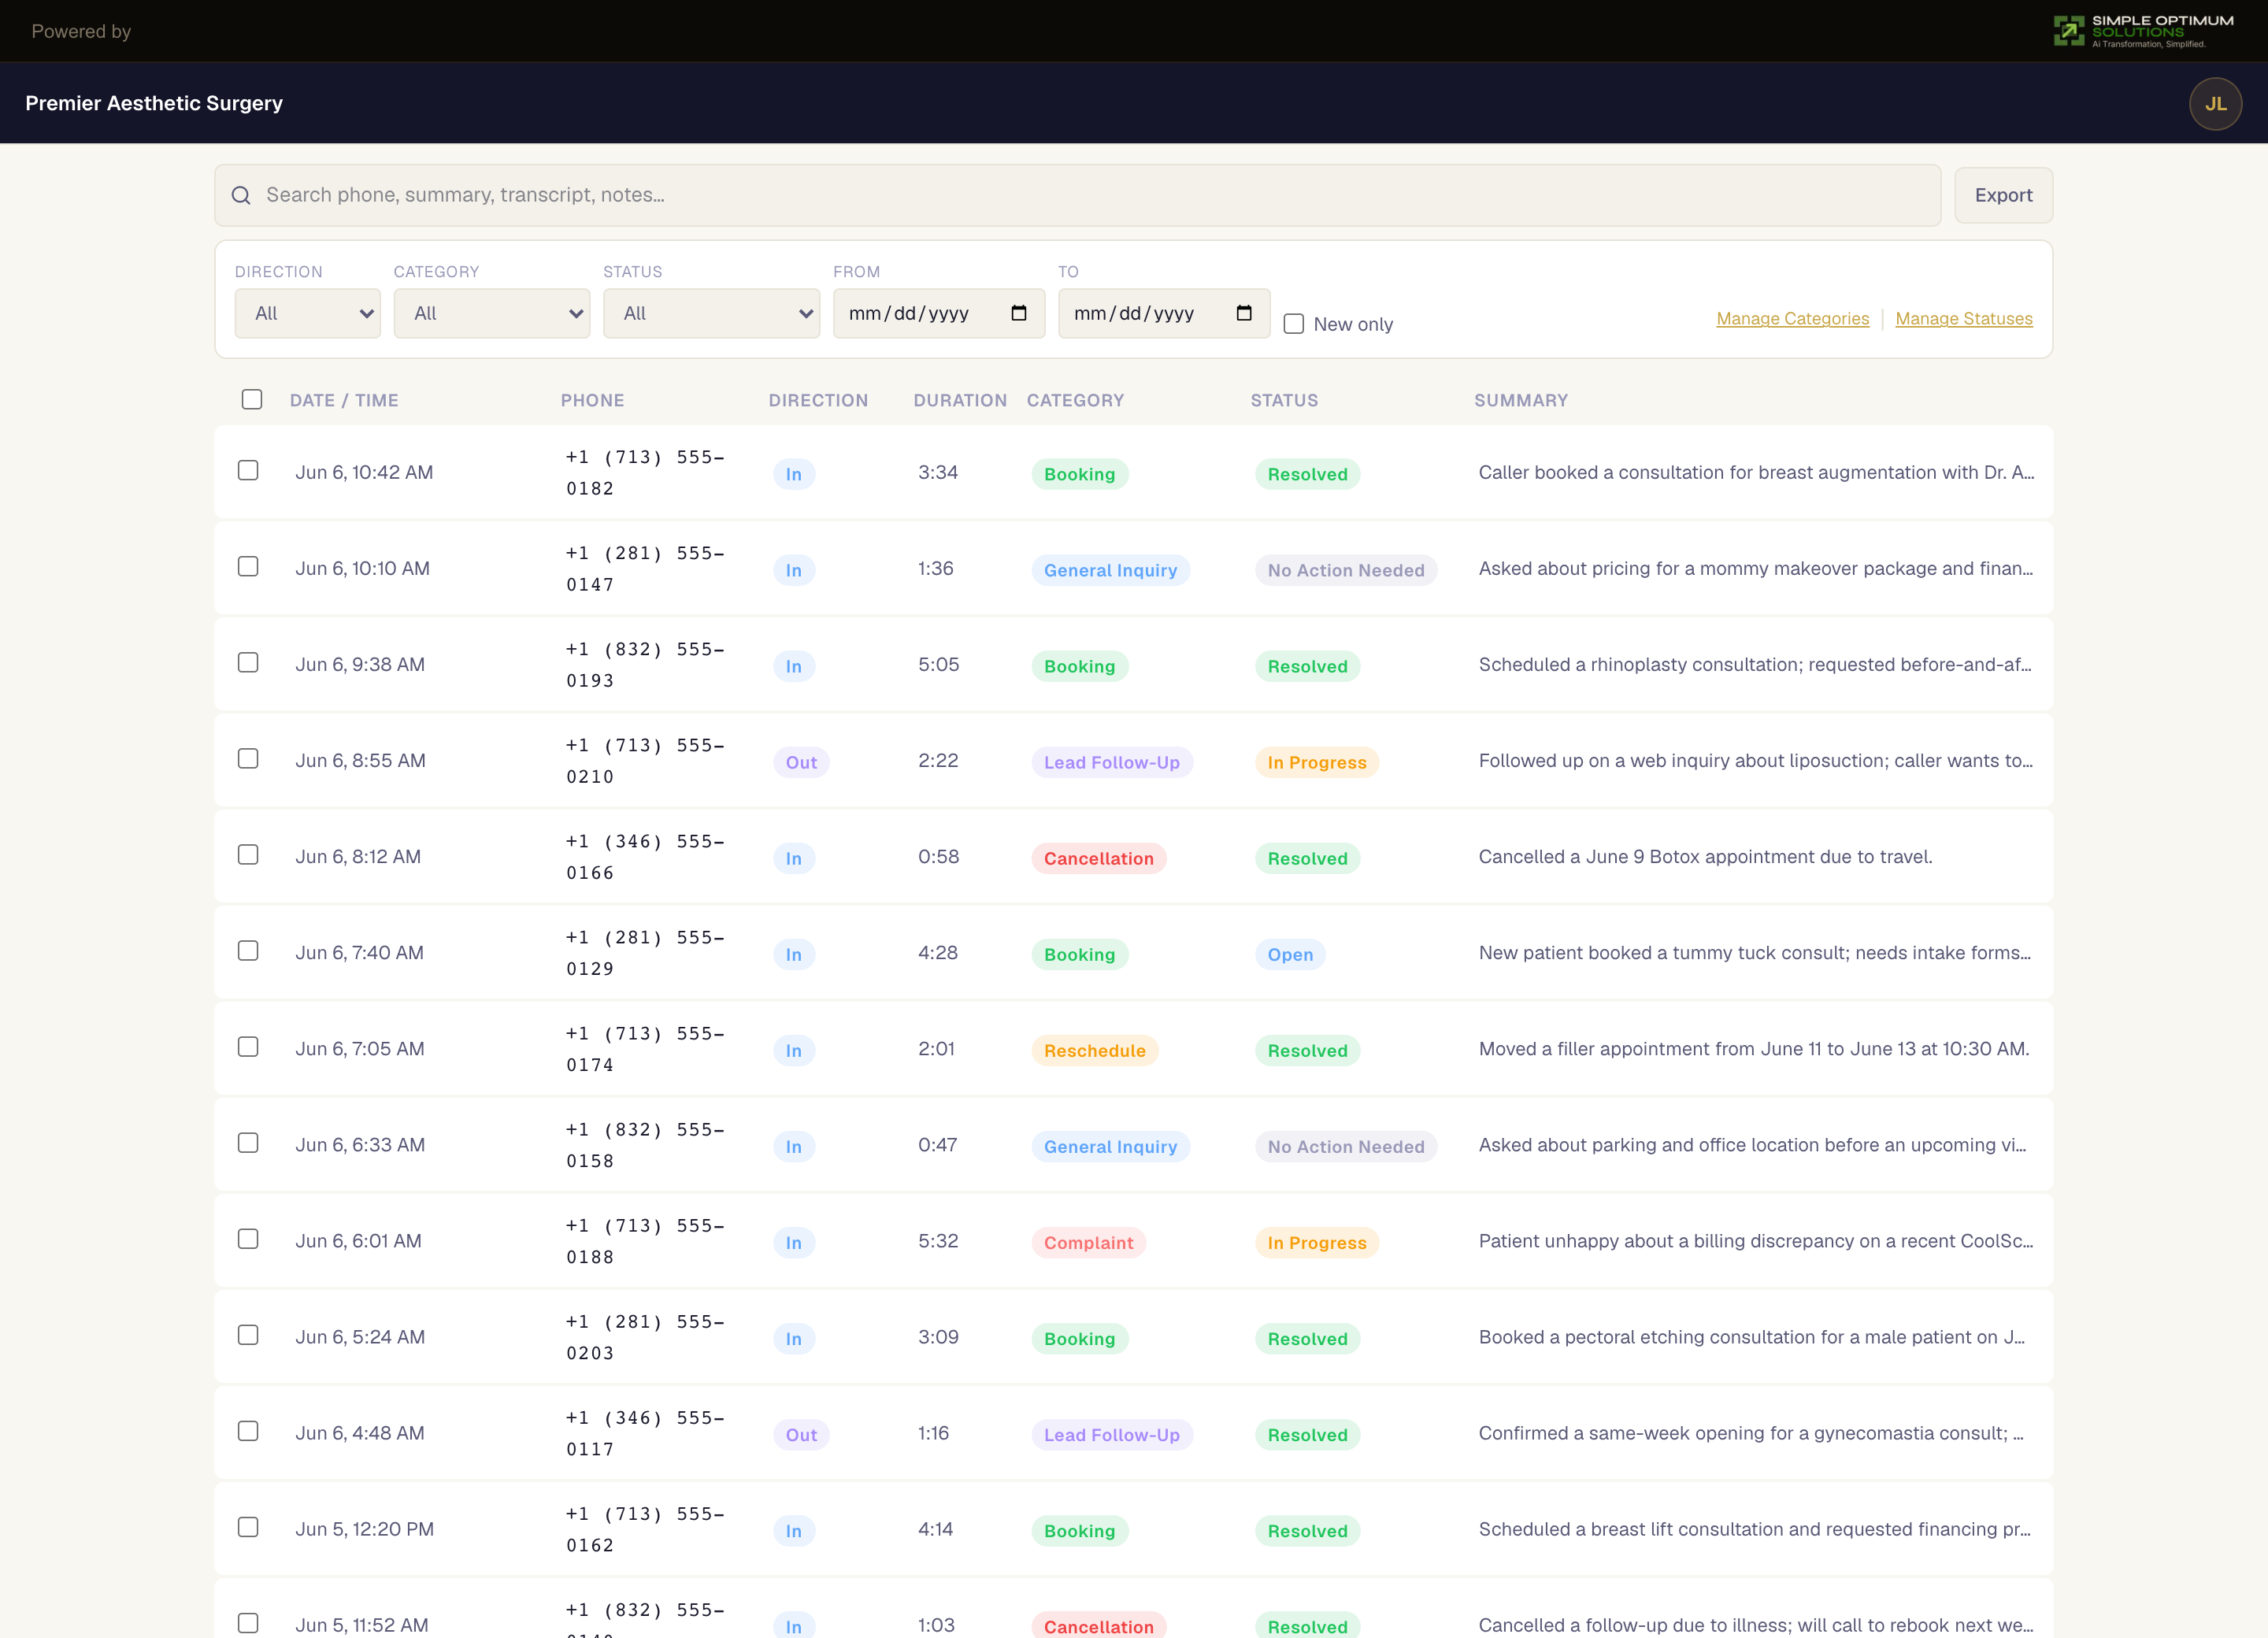Screen dimensions: 2268x1638
Task: Click the Reschedule tag on the 7:05 AM call
Action: pyautogui.click(x=1094, y=1050)
